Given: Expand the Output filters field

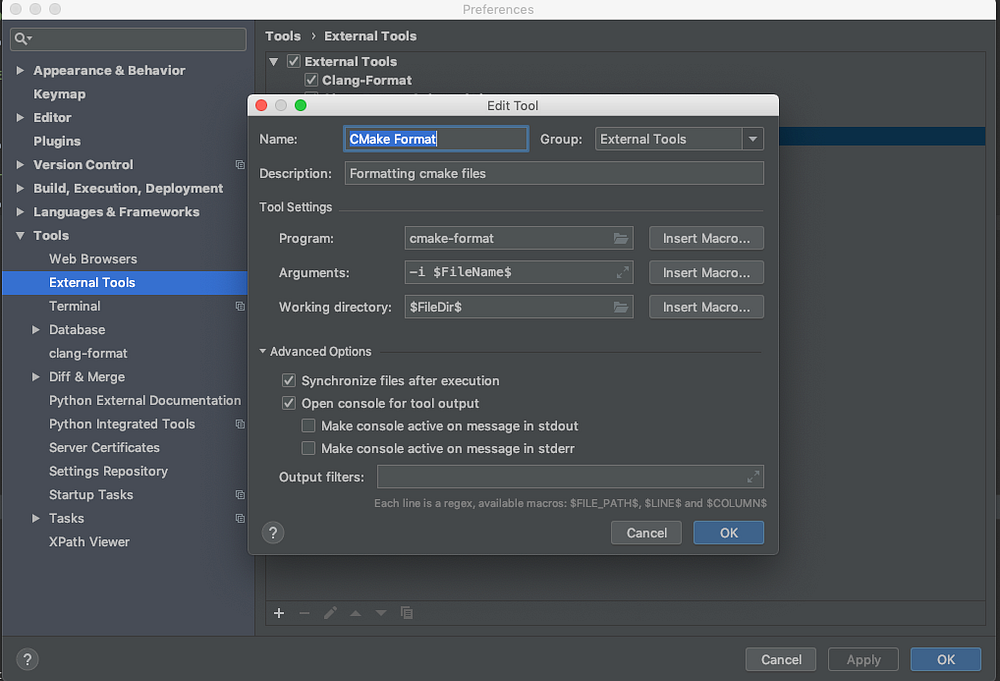Looking at the screenshot, I should (x=753, y=476).
